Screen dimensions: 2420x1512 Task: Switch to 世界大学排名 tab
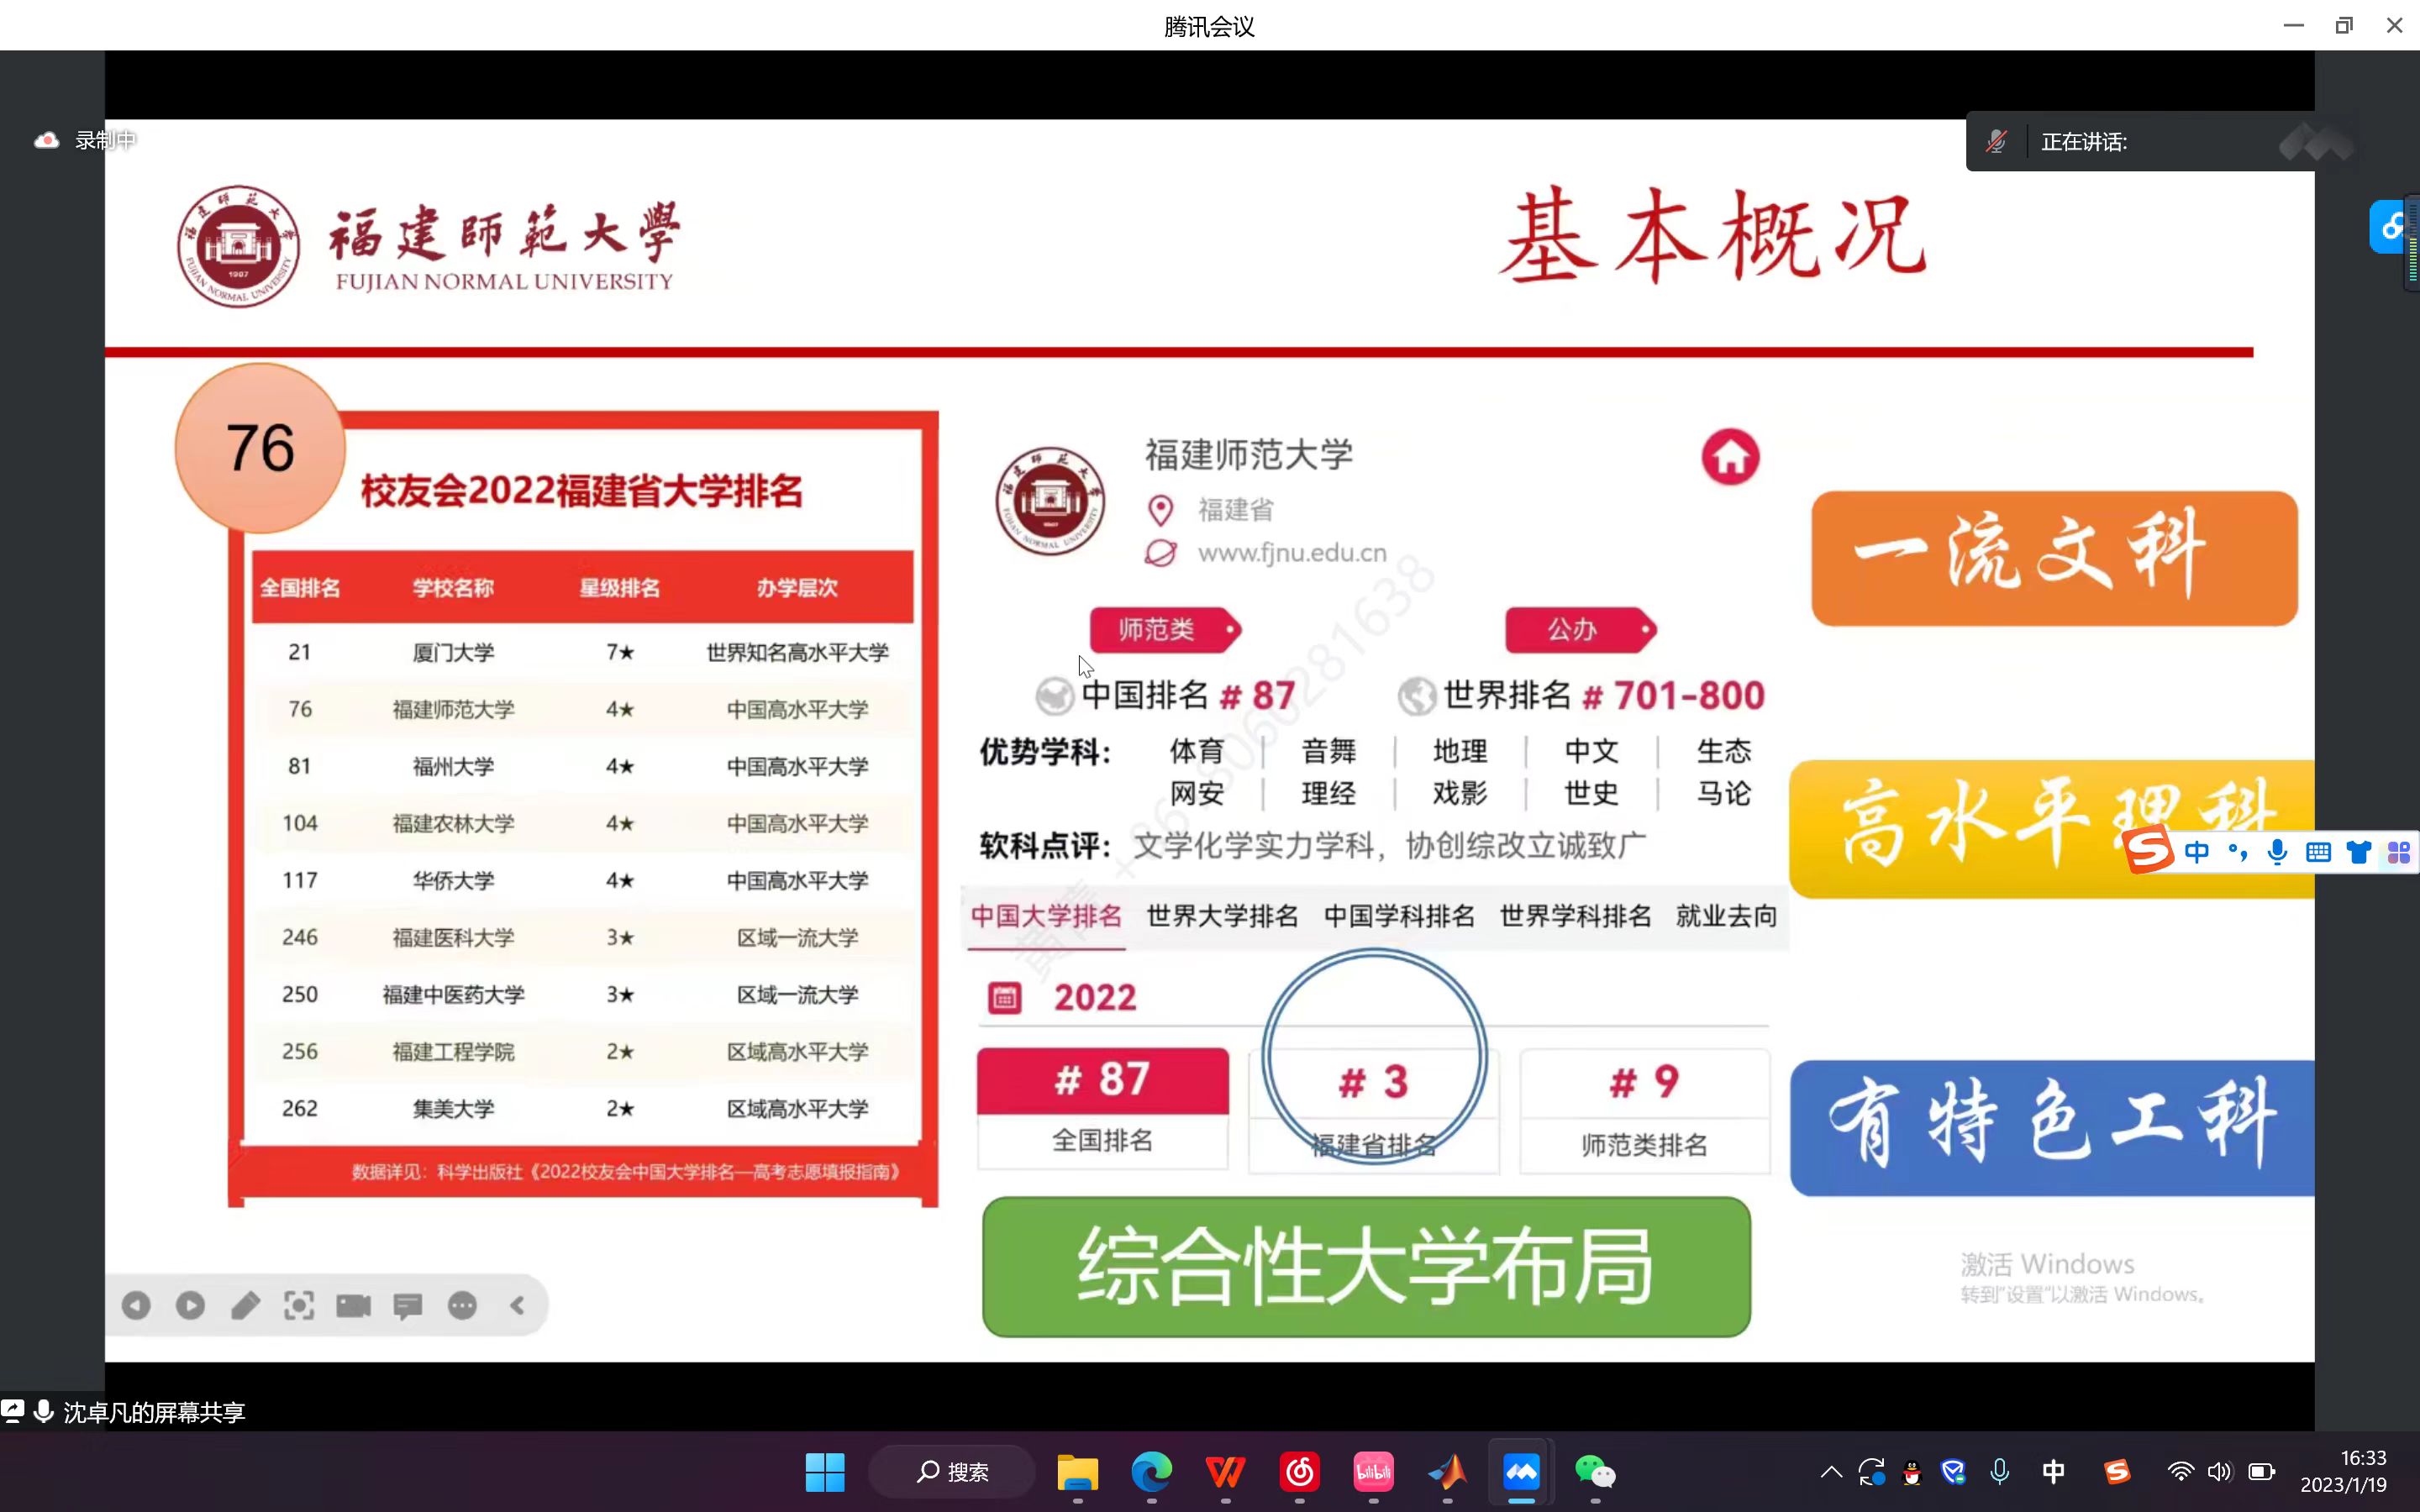(1222, 916)
